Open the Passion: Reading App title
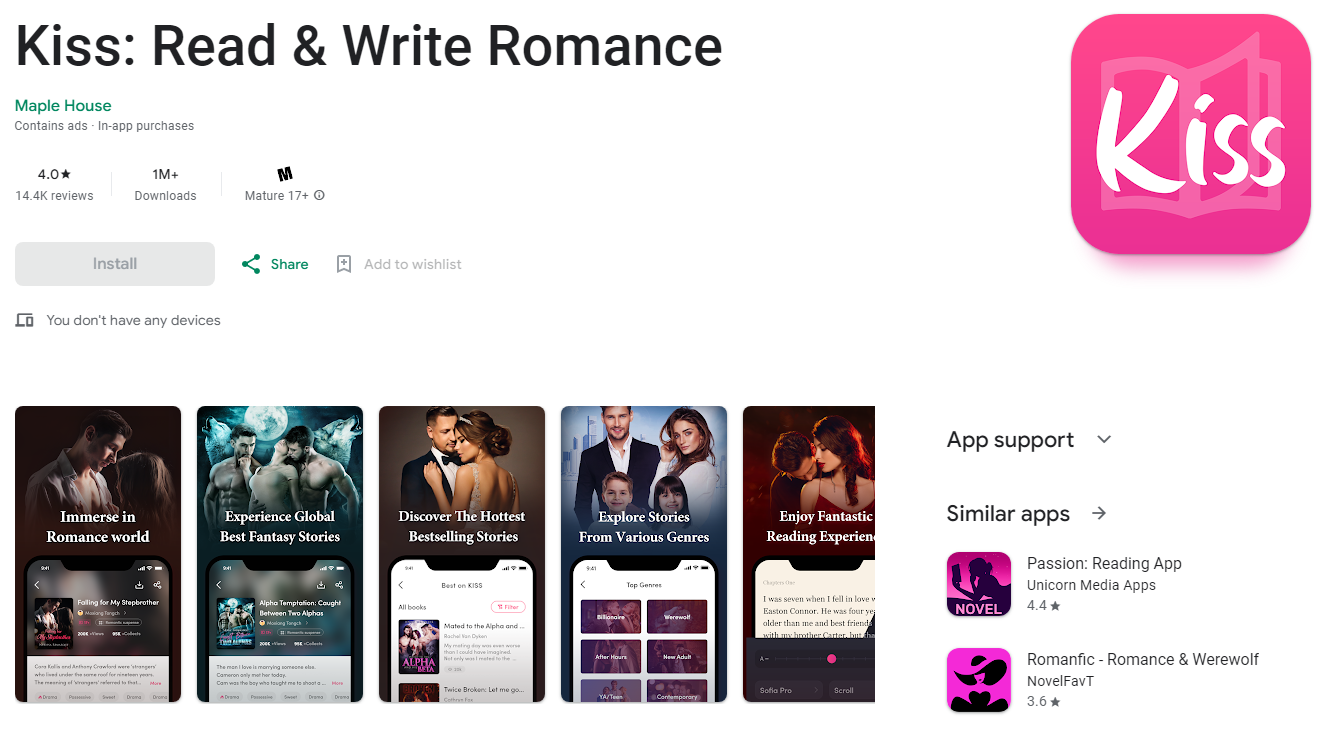This screenshot has height=730, width=1324. [x=1104, y=563]
